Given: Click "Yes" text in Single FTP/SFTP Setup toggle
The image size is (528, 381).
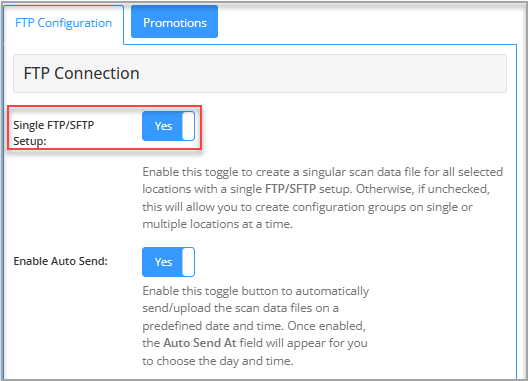Looking at the screenshot, I should pyautogui.click(x=163, y=126).
